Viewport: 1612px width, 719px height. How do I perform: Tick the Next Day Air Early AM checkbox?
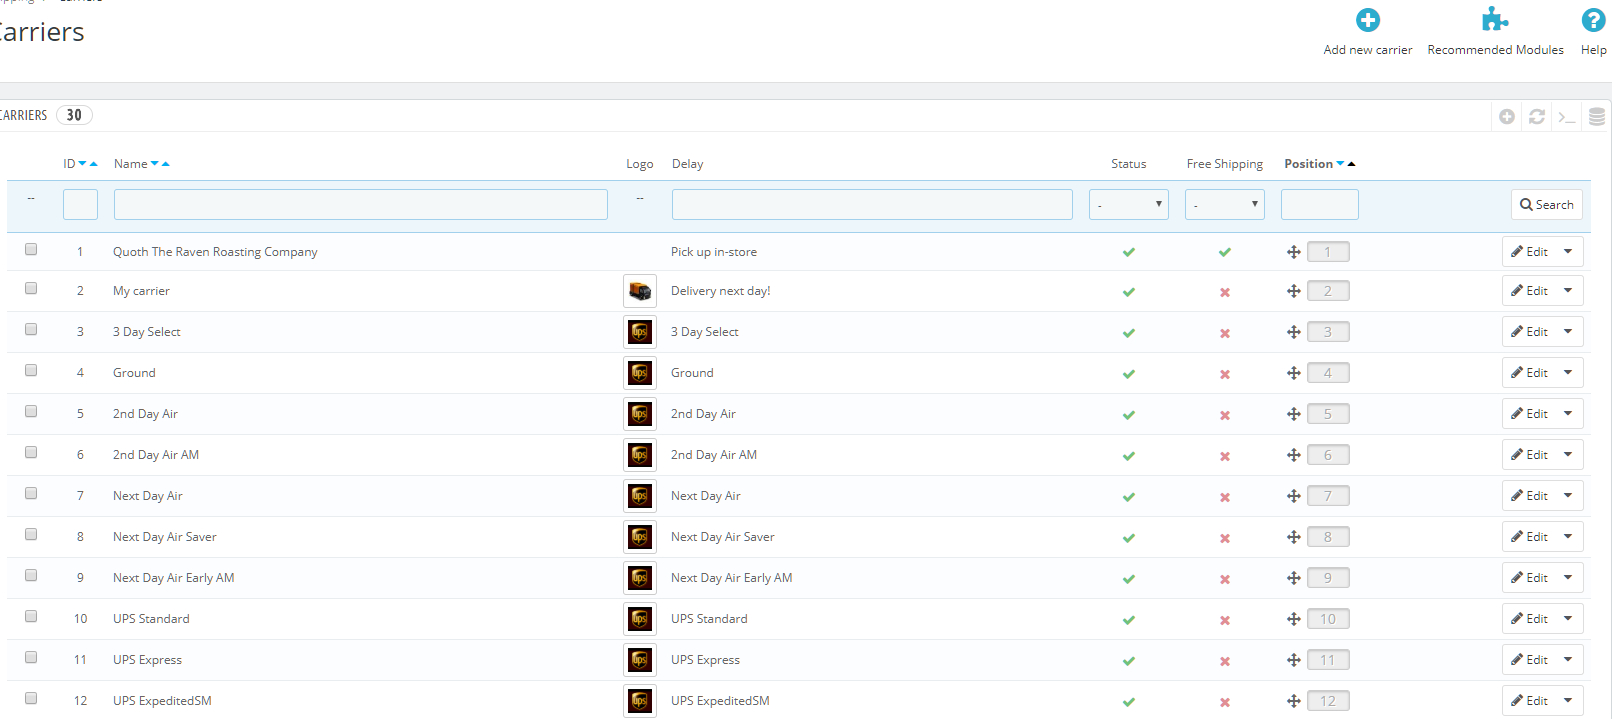(x=31, y=575)
